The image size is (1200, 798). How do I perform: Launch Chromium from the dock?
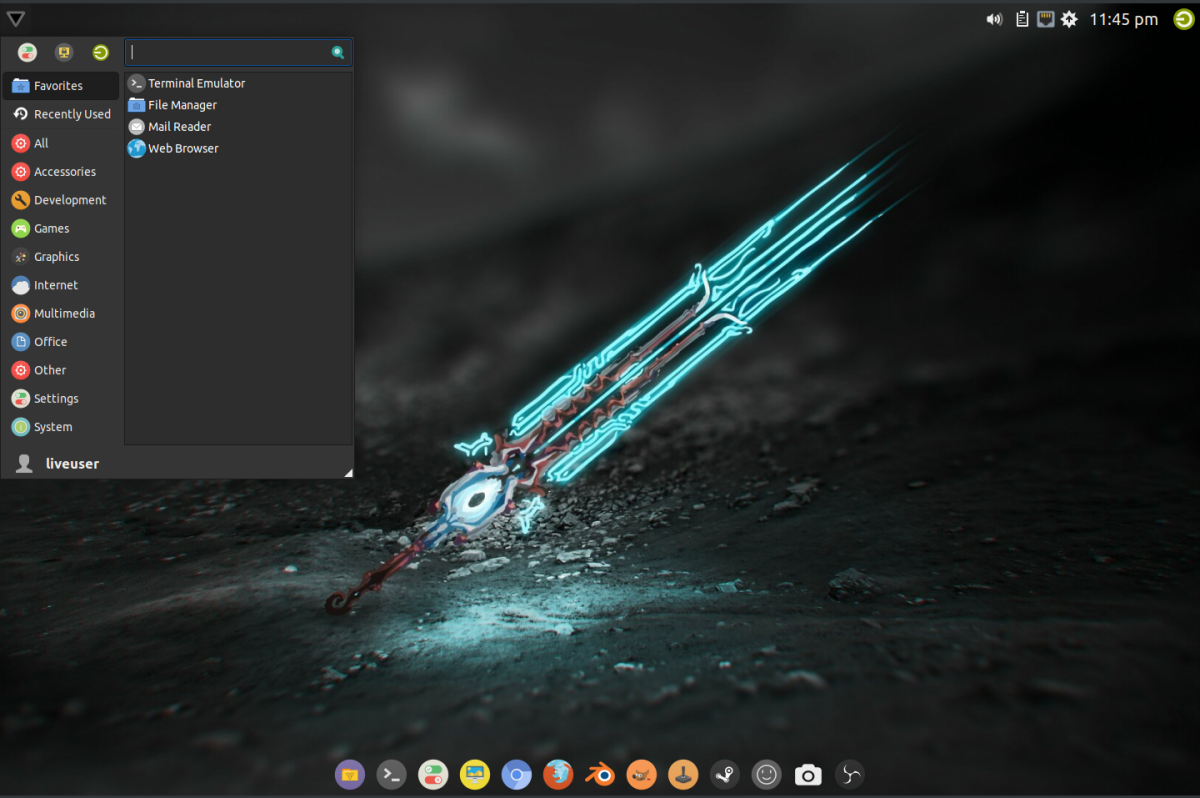click(x=516, y=774)
